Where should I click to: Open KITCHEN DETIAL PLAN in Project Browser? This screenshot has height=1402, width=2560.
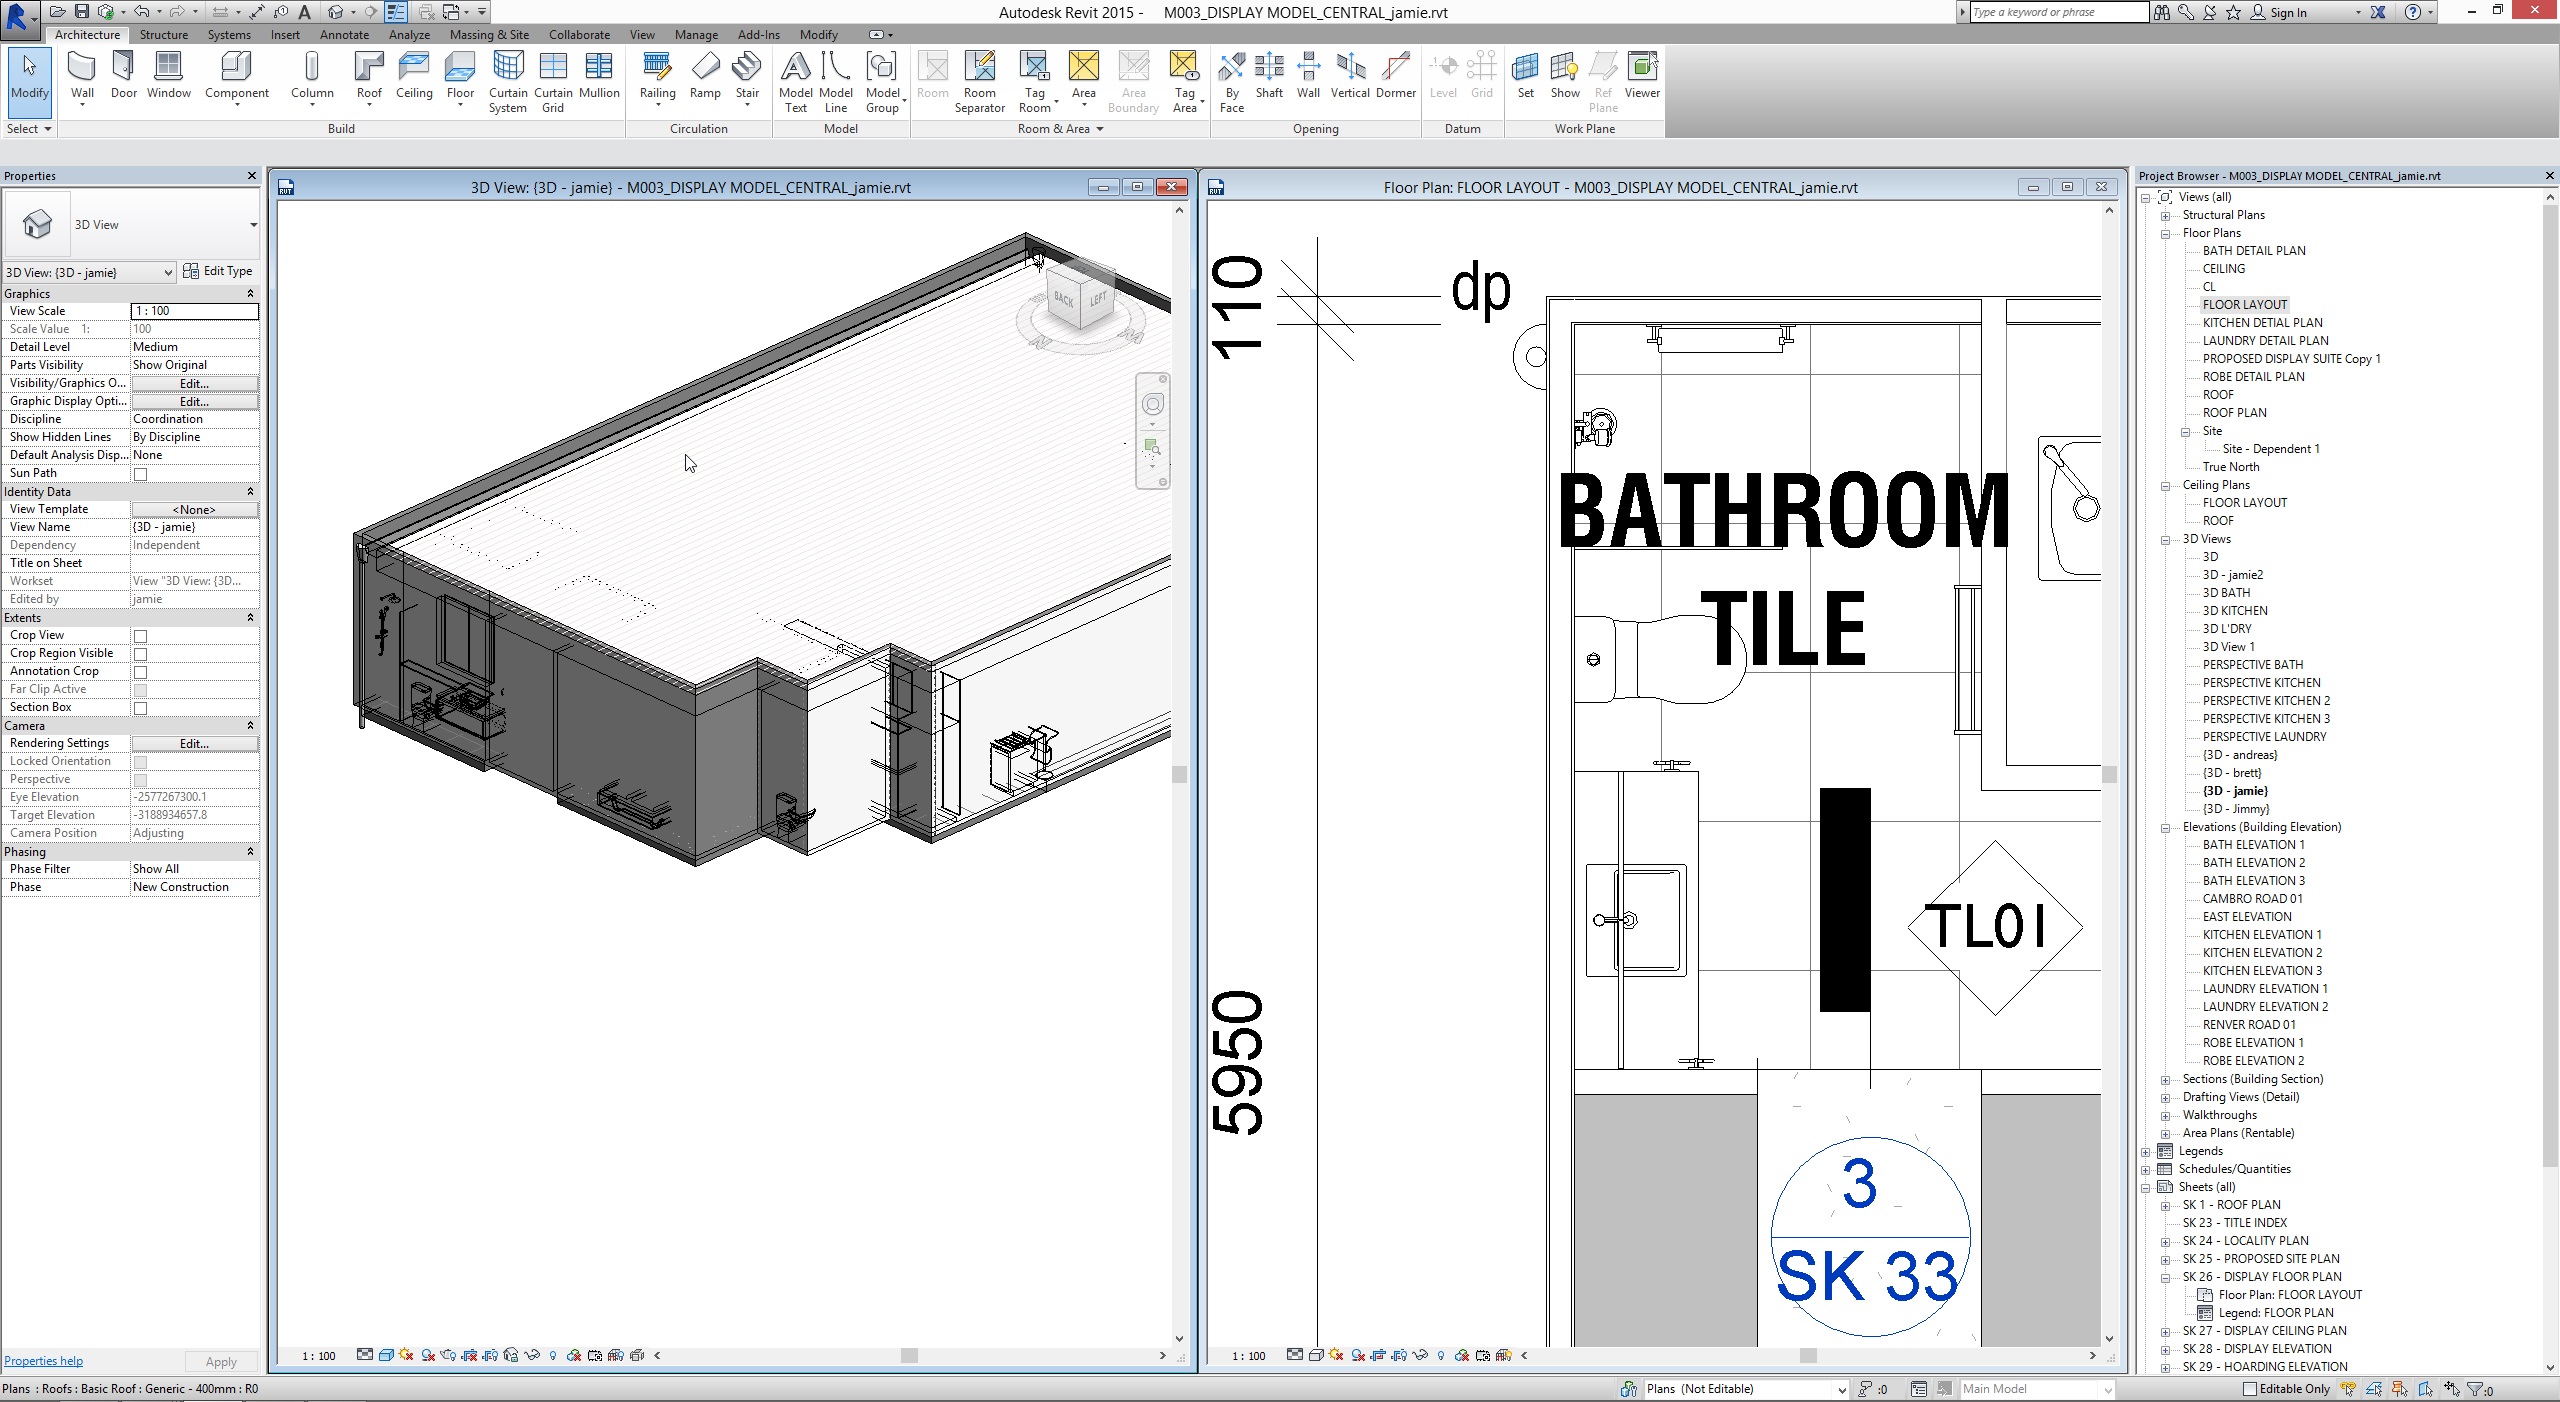[x=2262, y=323]
